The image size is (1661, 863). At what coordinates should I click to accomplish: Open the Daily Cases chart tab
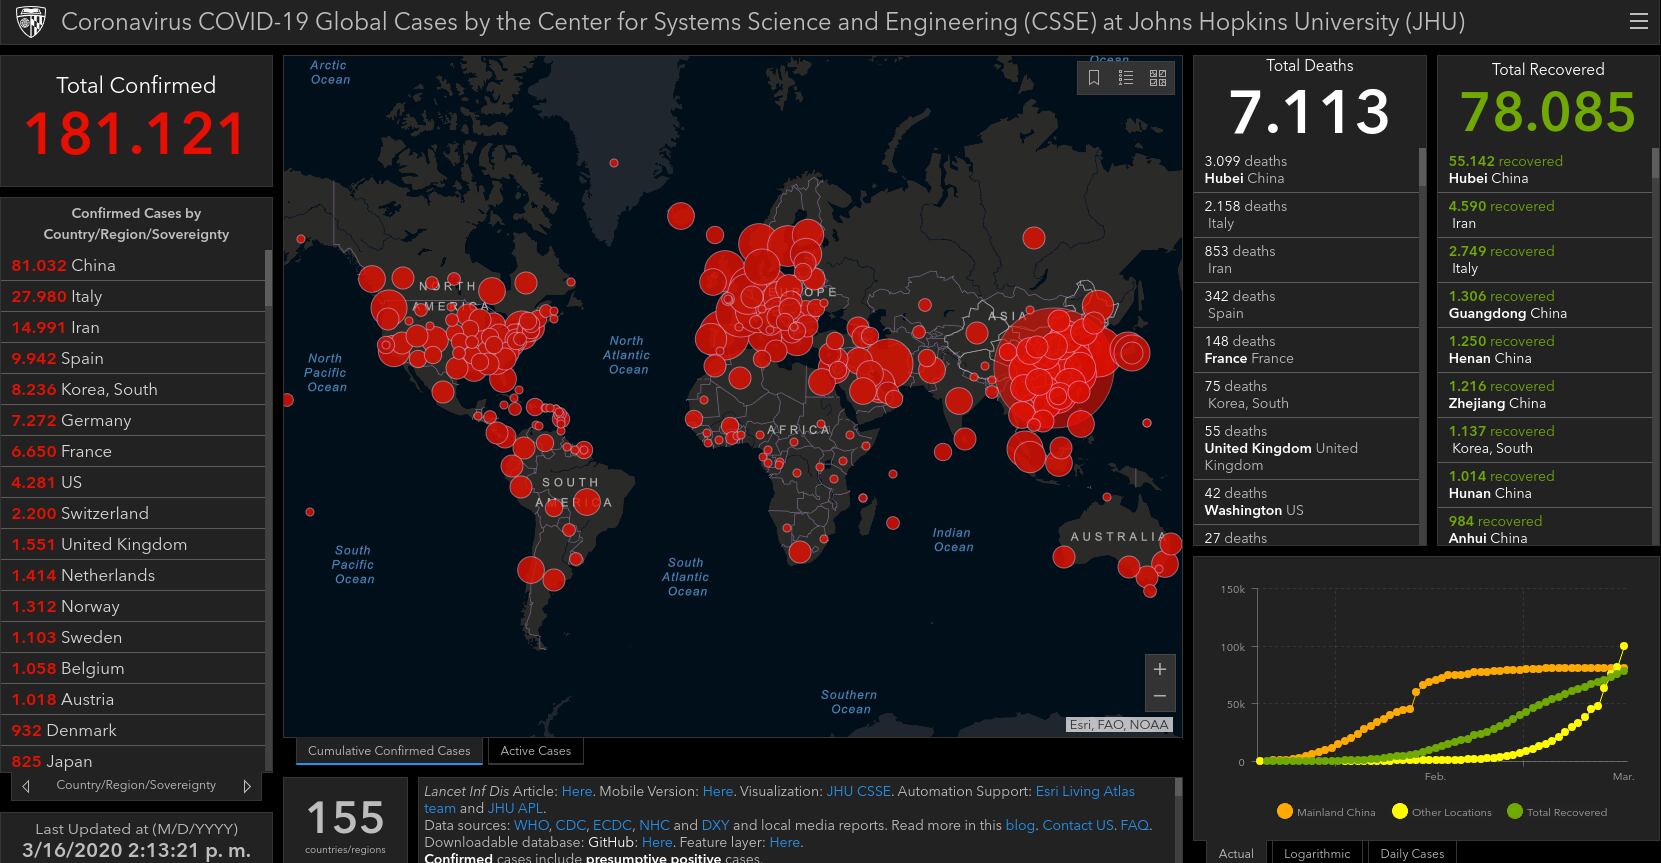[x=1411, y=853]
